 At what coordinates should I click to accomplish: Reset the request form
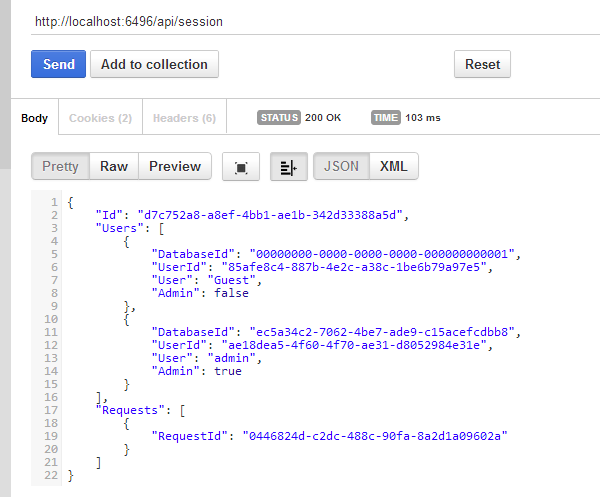tap(482, 64)
